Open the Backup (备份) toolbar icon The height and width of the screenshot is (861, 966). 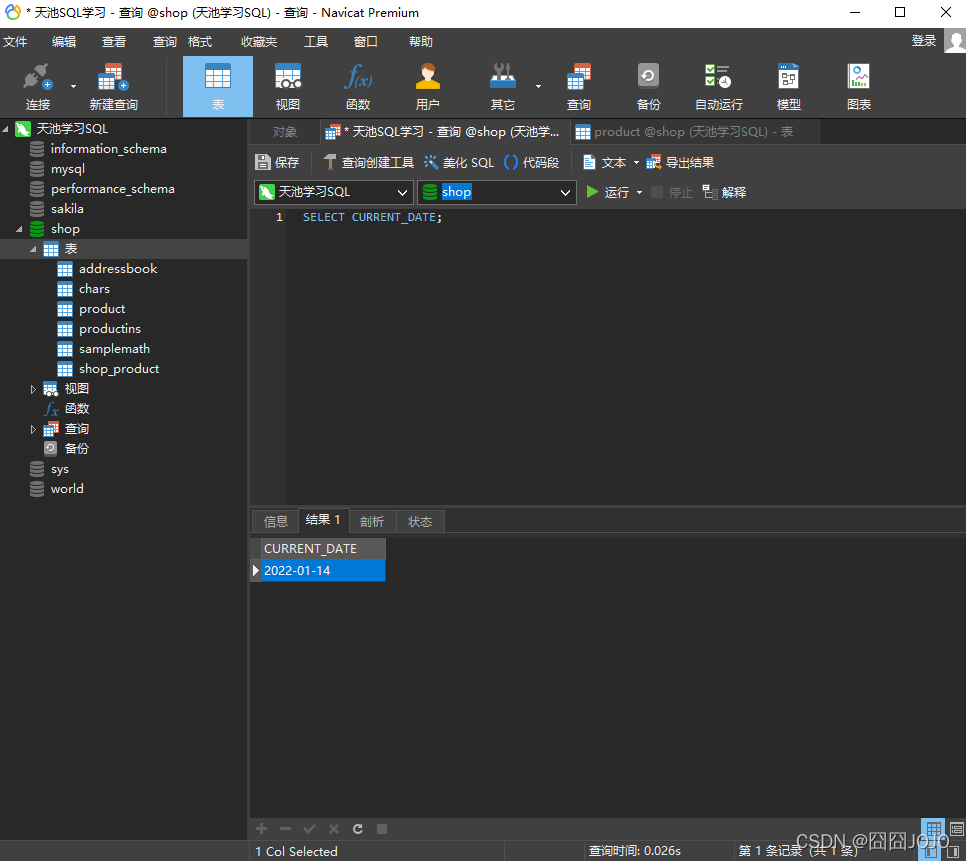click(x=648, y=78)
